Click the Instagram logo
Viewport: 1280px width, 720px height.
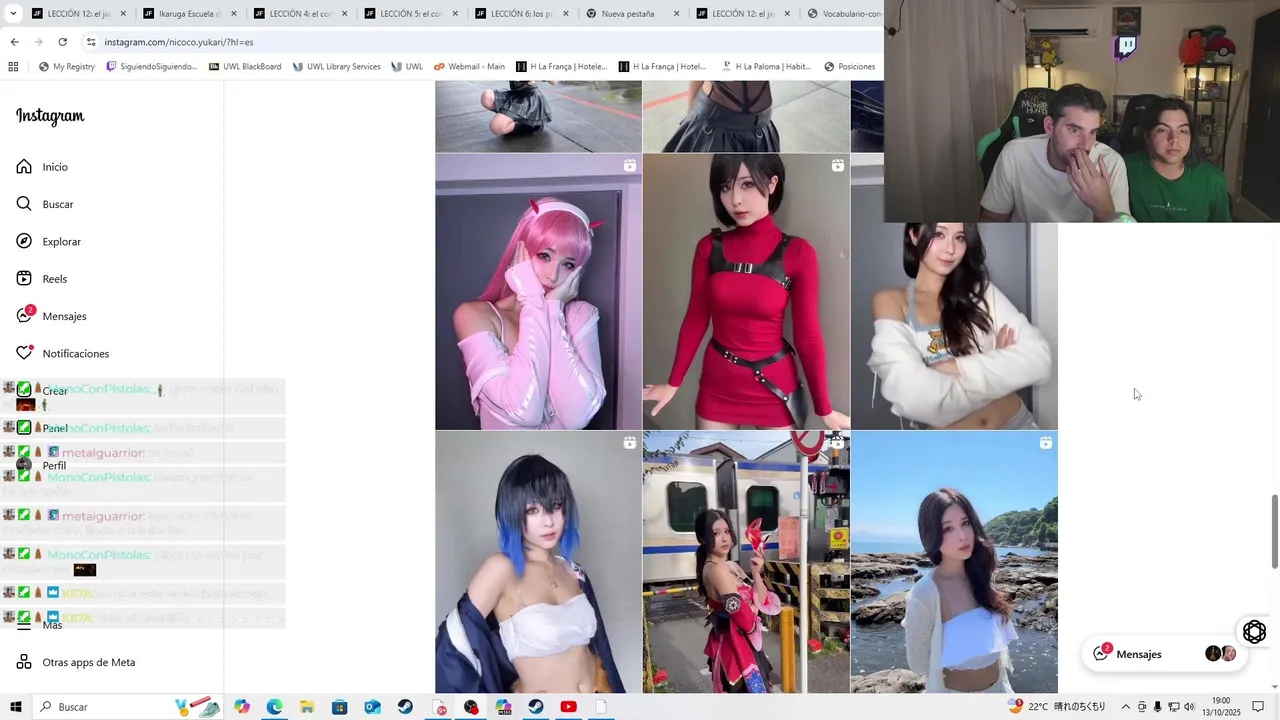point(50,116)
